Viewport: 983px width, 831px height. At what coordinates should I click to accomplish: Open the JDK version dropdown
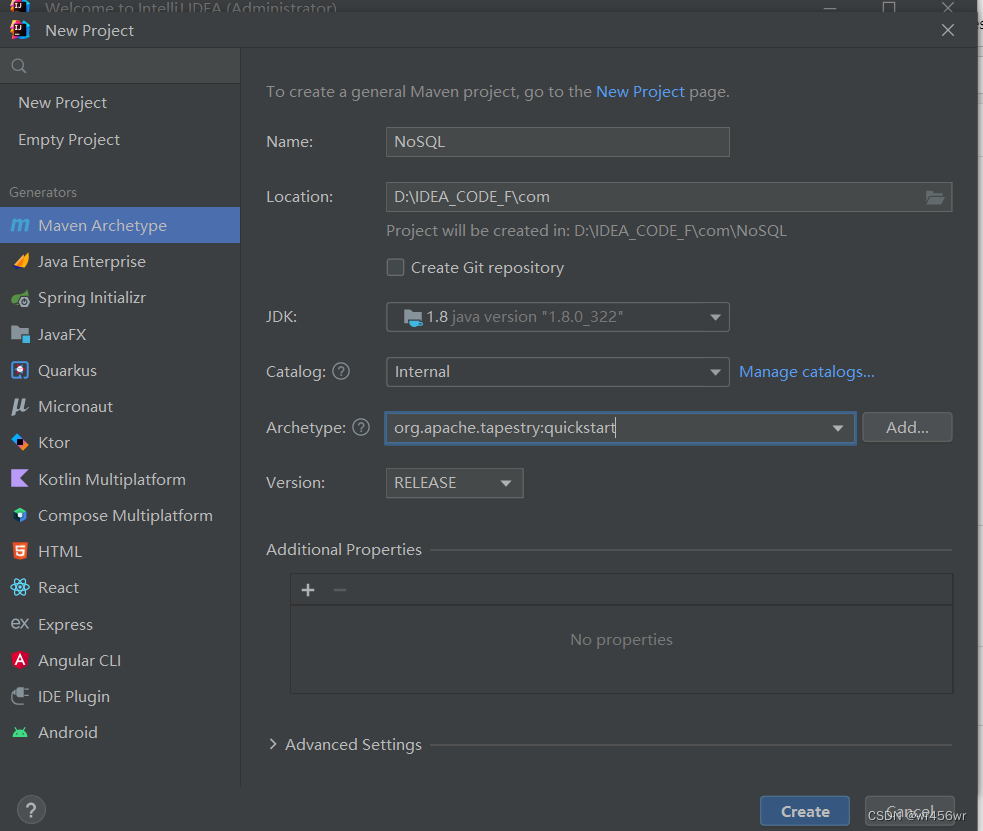point(557,317)
